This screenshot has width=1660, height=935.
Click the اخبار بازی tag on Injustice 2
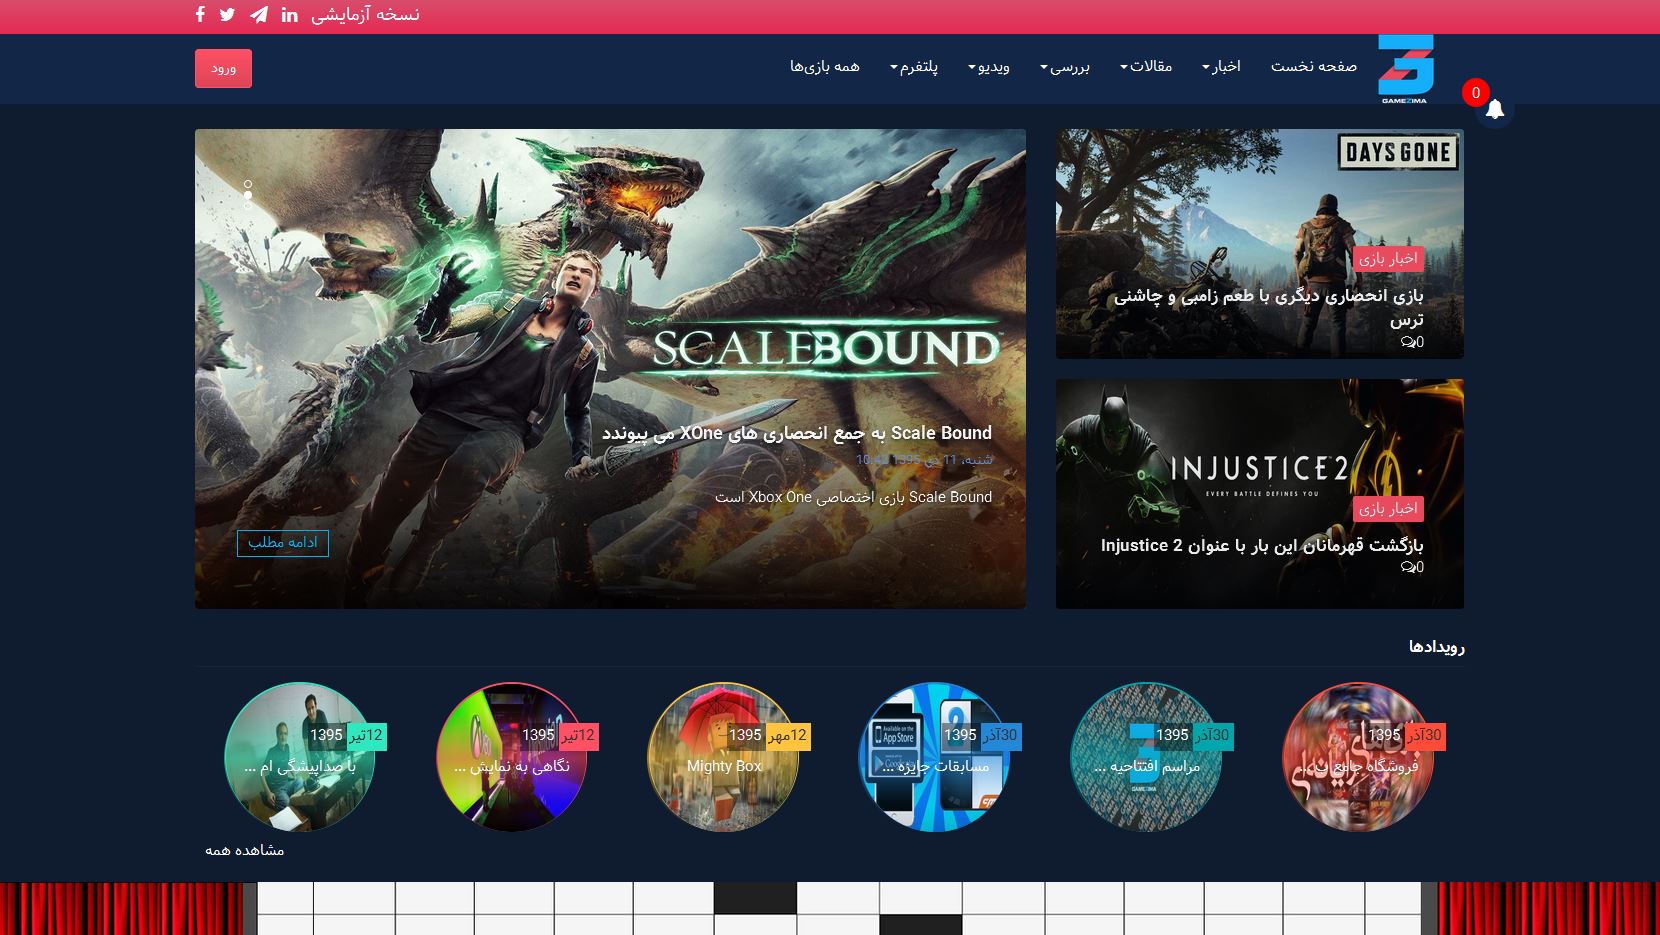coord(1388,508)
